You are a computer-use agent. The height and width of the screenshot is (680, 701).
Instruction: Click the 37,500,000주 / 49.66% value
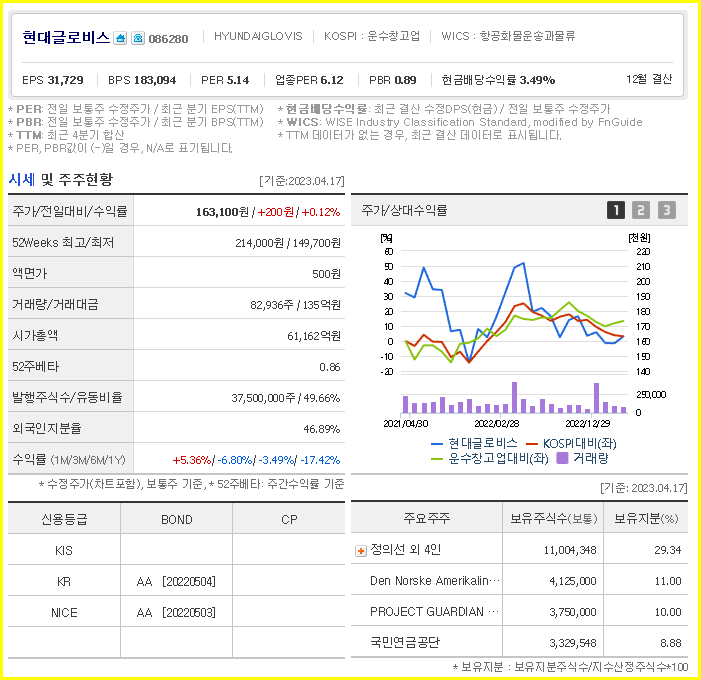(286, 398)
